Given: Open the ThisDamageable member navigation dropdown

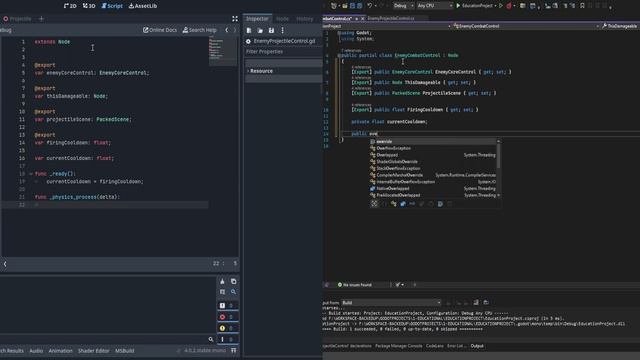Looking at the screenshot, I should (x=620, y=26).
